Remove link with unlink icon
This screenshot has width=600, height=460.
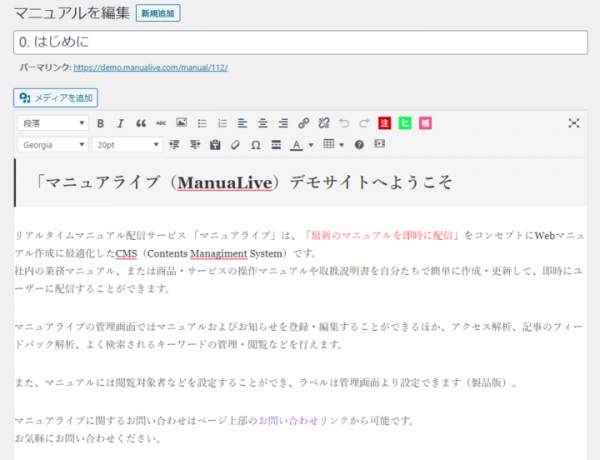pyautogui.click(x=324, y=123)
